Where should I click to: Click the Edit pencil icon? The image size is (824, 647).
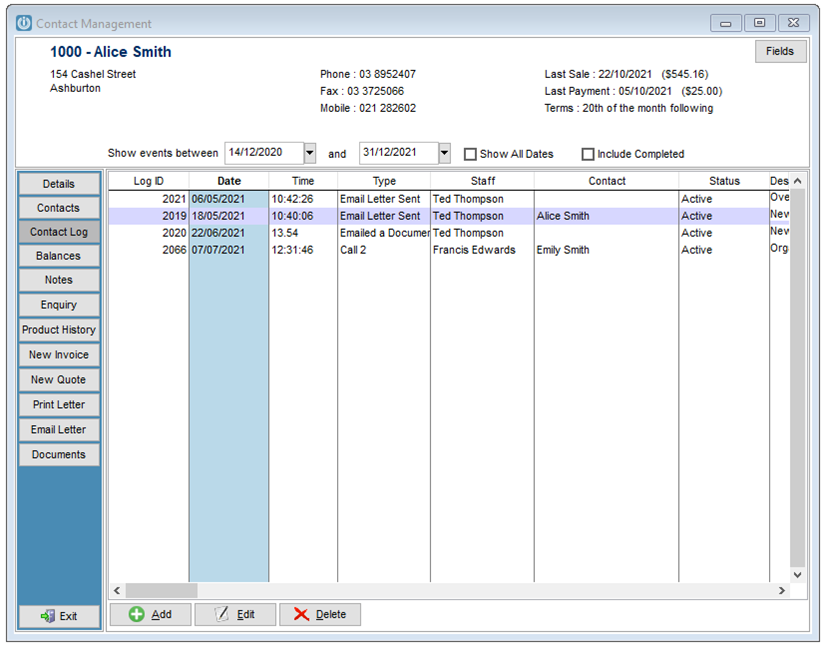pyautogui.click(x=223, y=614)
